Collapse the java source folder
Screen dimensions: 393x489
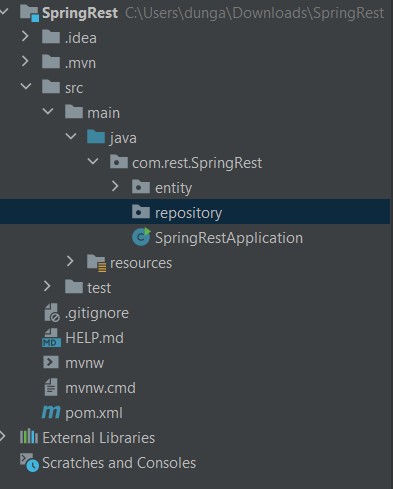tap(71, 136)
